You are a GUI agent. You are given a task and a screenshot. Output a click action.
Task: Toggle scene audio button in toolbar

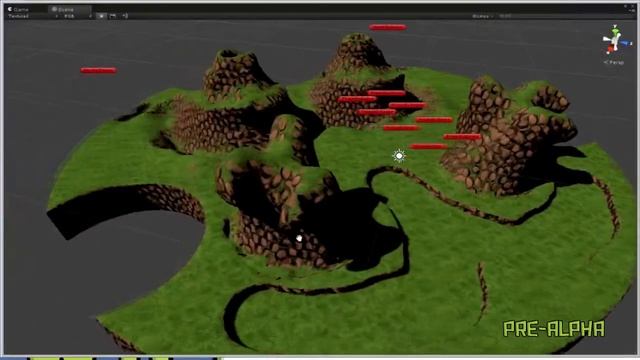125,16
